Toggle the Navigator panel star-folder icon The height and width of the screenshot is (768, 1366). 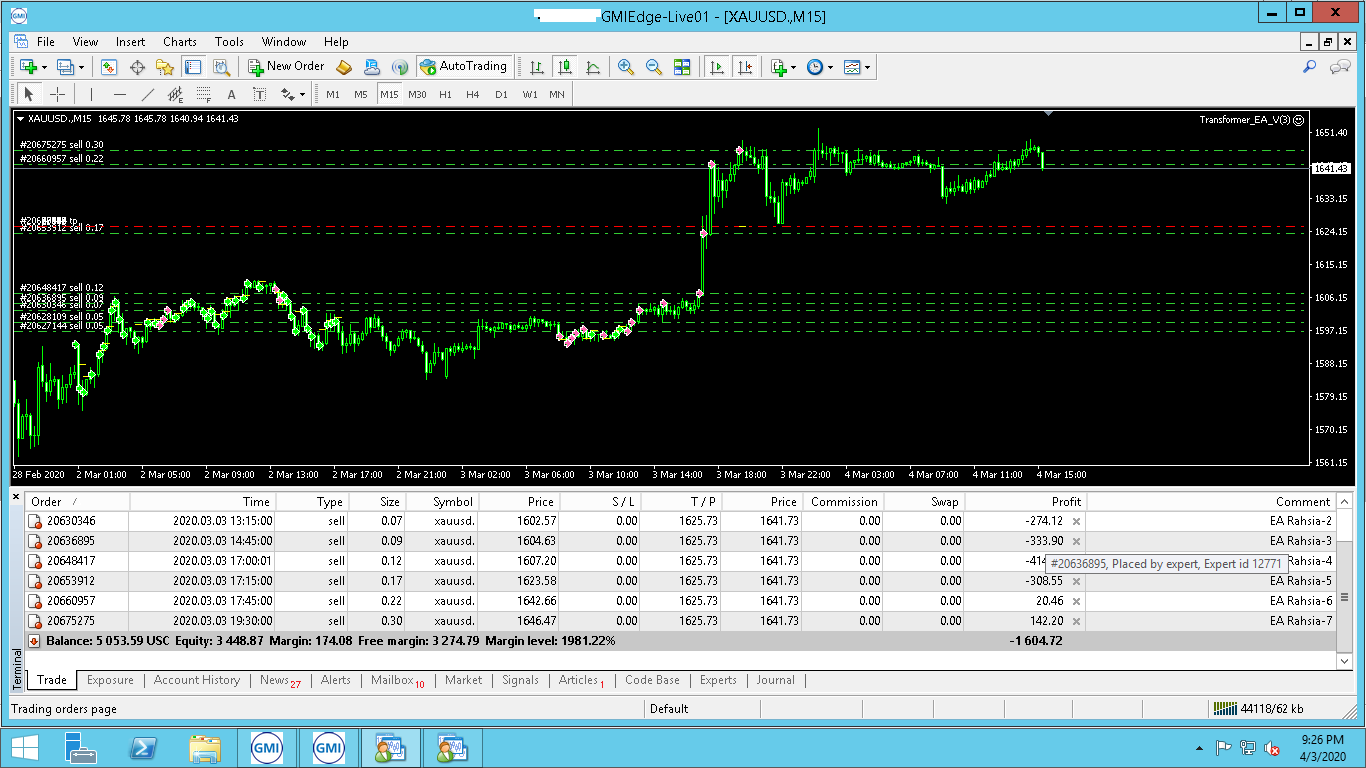point(165,67)
